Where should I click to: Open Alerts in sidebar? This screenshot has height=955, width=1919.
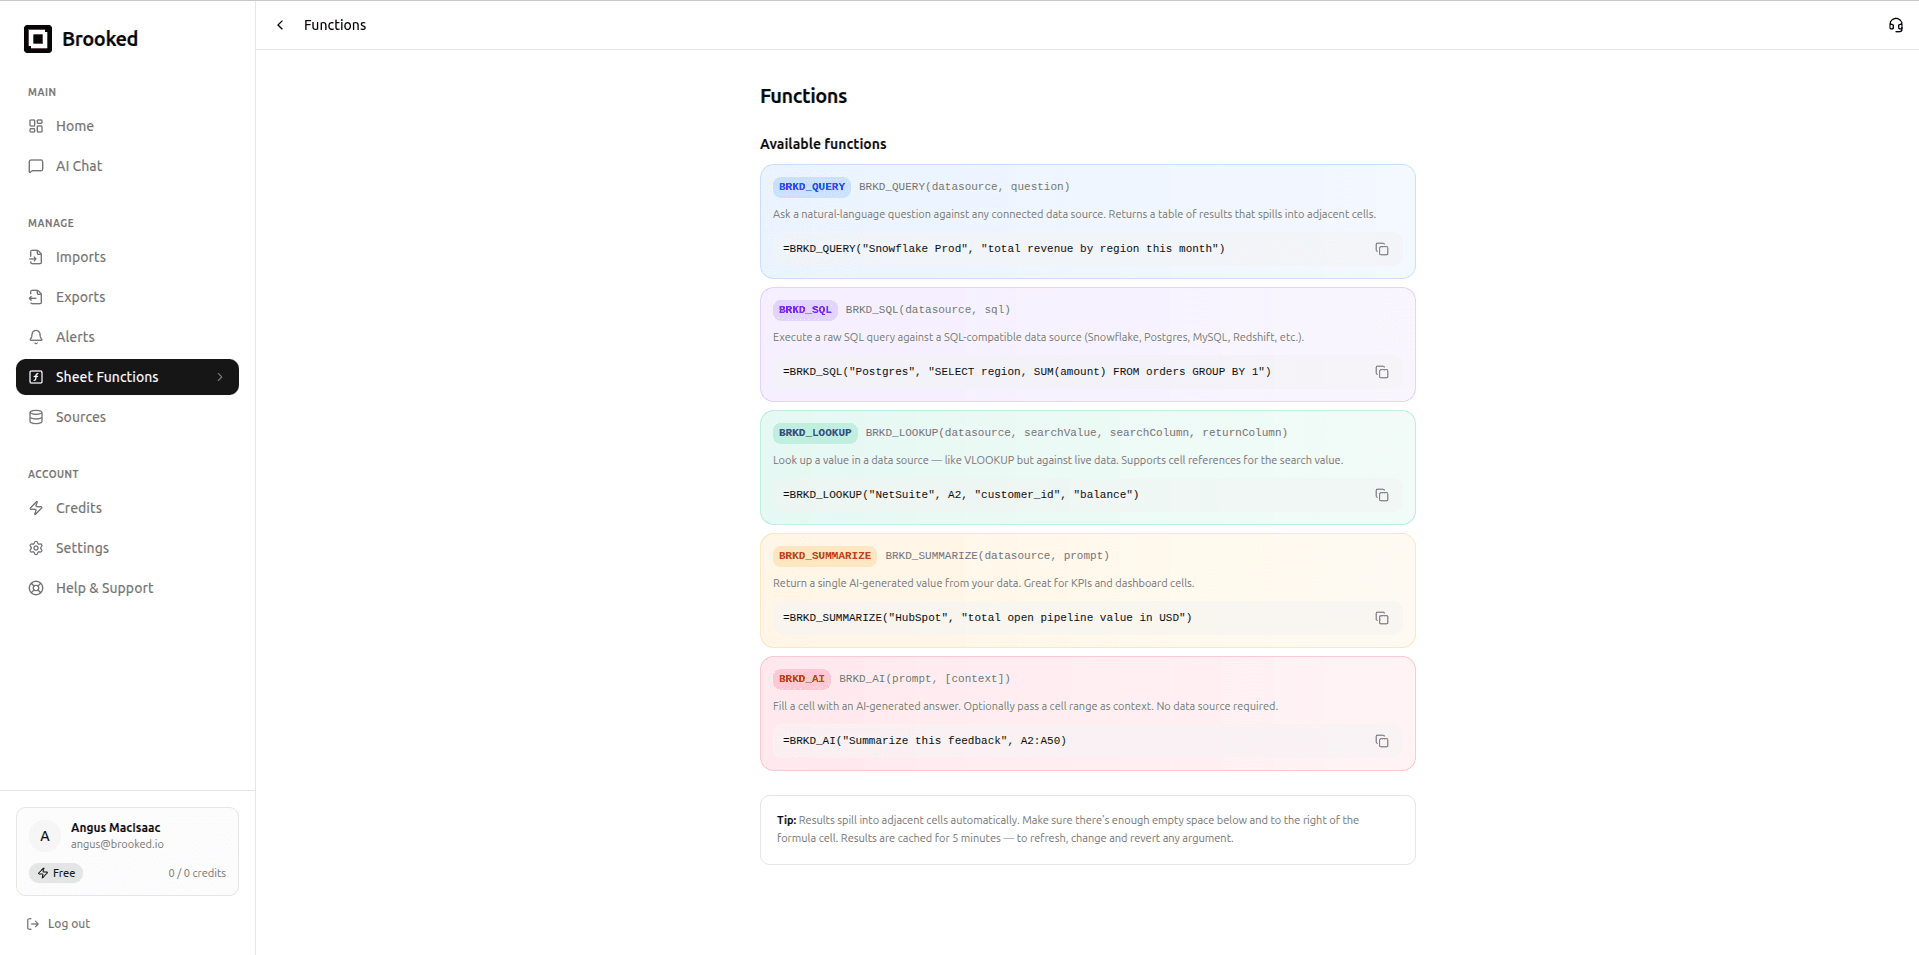click(127, 337)
